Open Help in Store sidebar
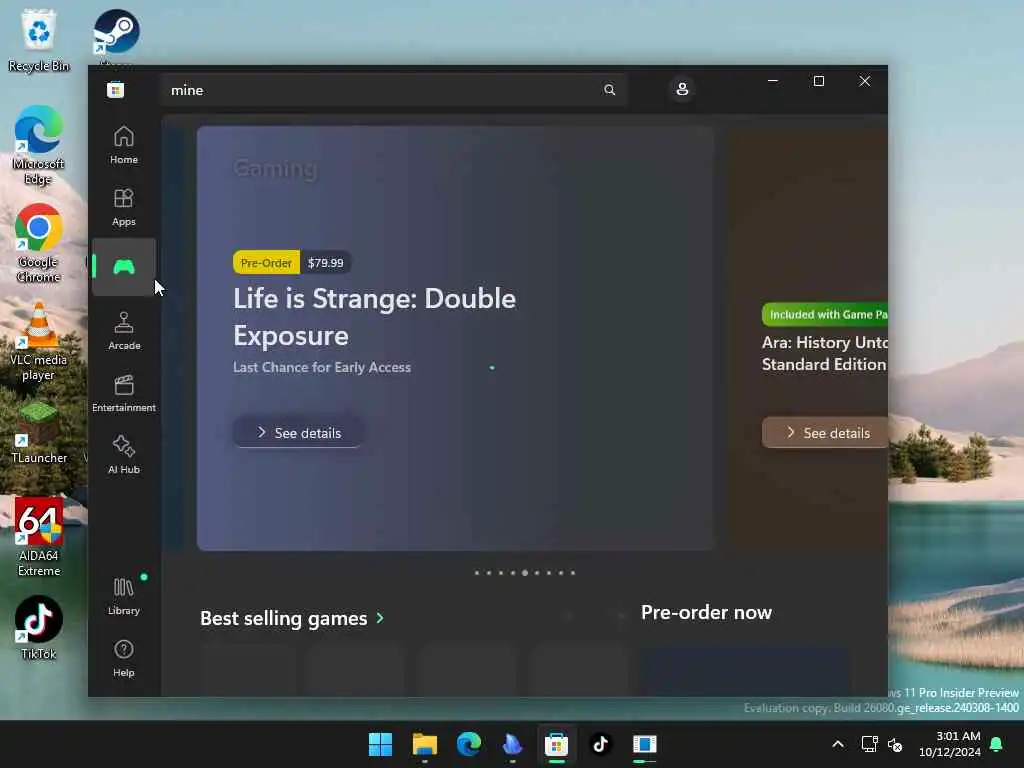The width and height of the screenshot is (1024, 768). click(x=123, y=658)
